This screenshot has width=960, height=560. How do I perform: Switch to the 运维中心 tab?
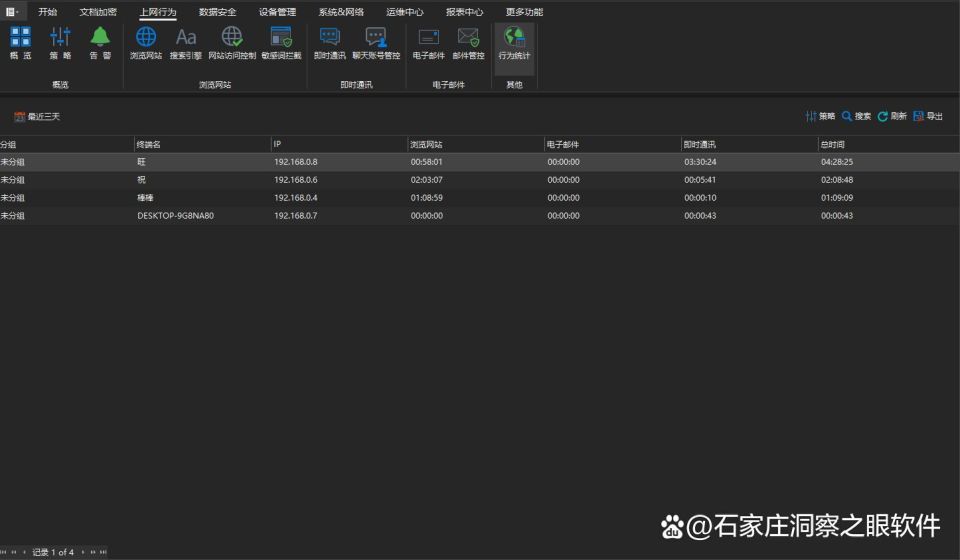[405, 12]
